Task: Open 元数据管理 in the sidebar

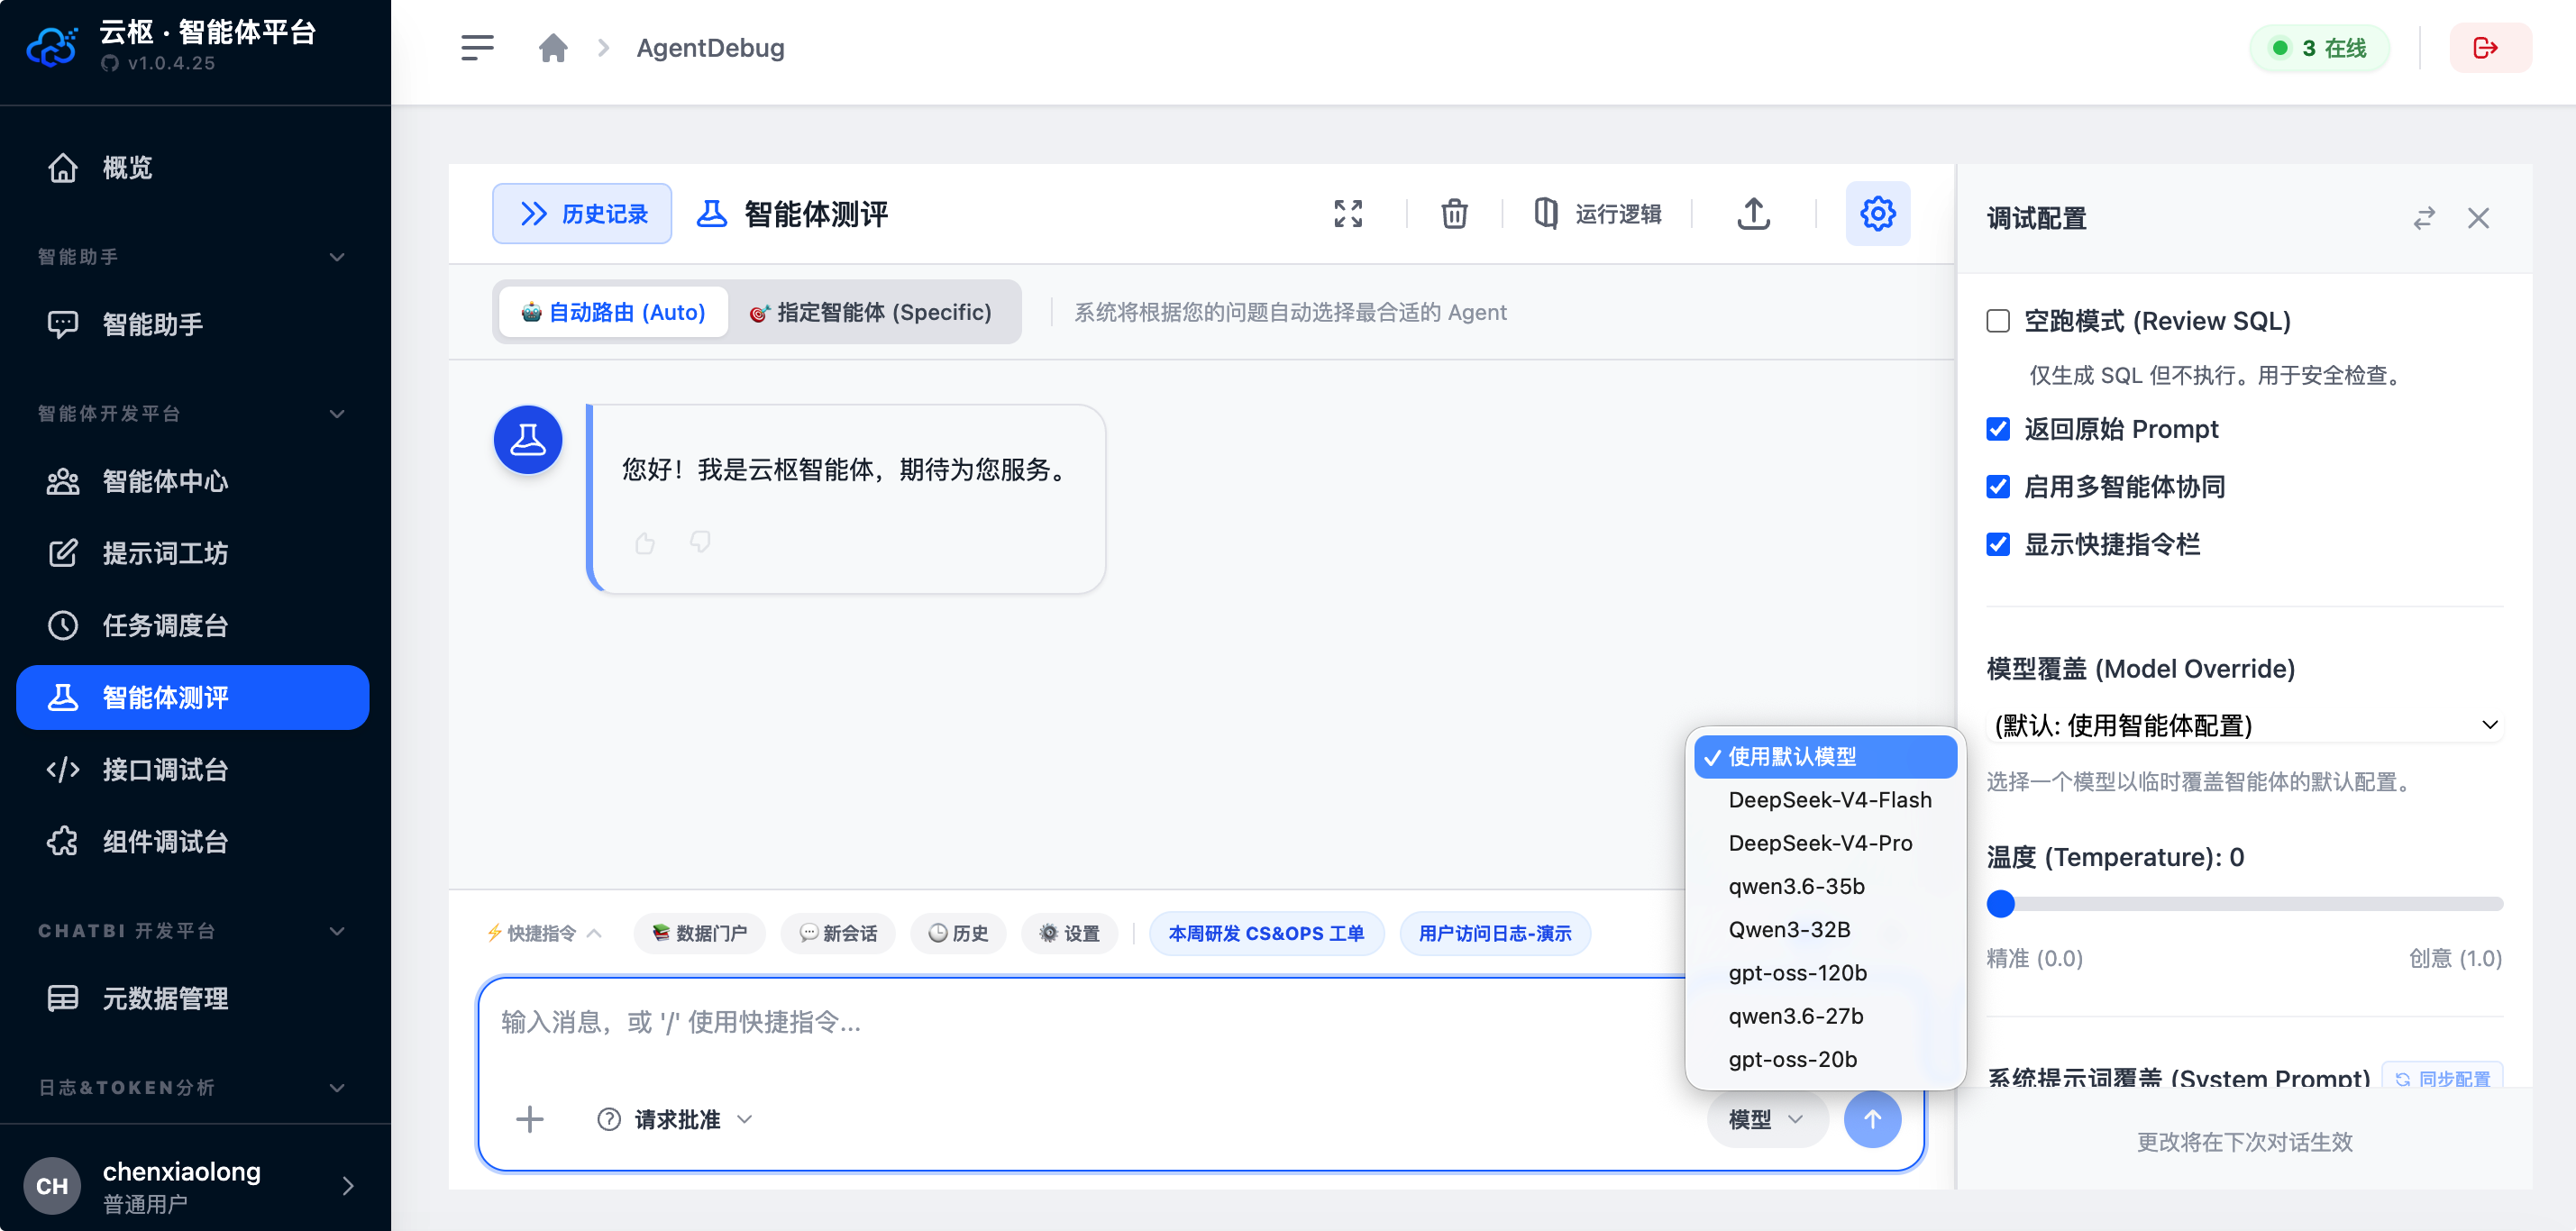Action: (193, 998)
